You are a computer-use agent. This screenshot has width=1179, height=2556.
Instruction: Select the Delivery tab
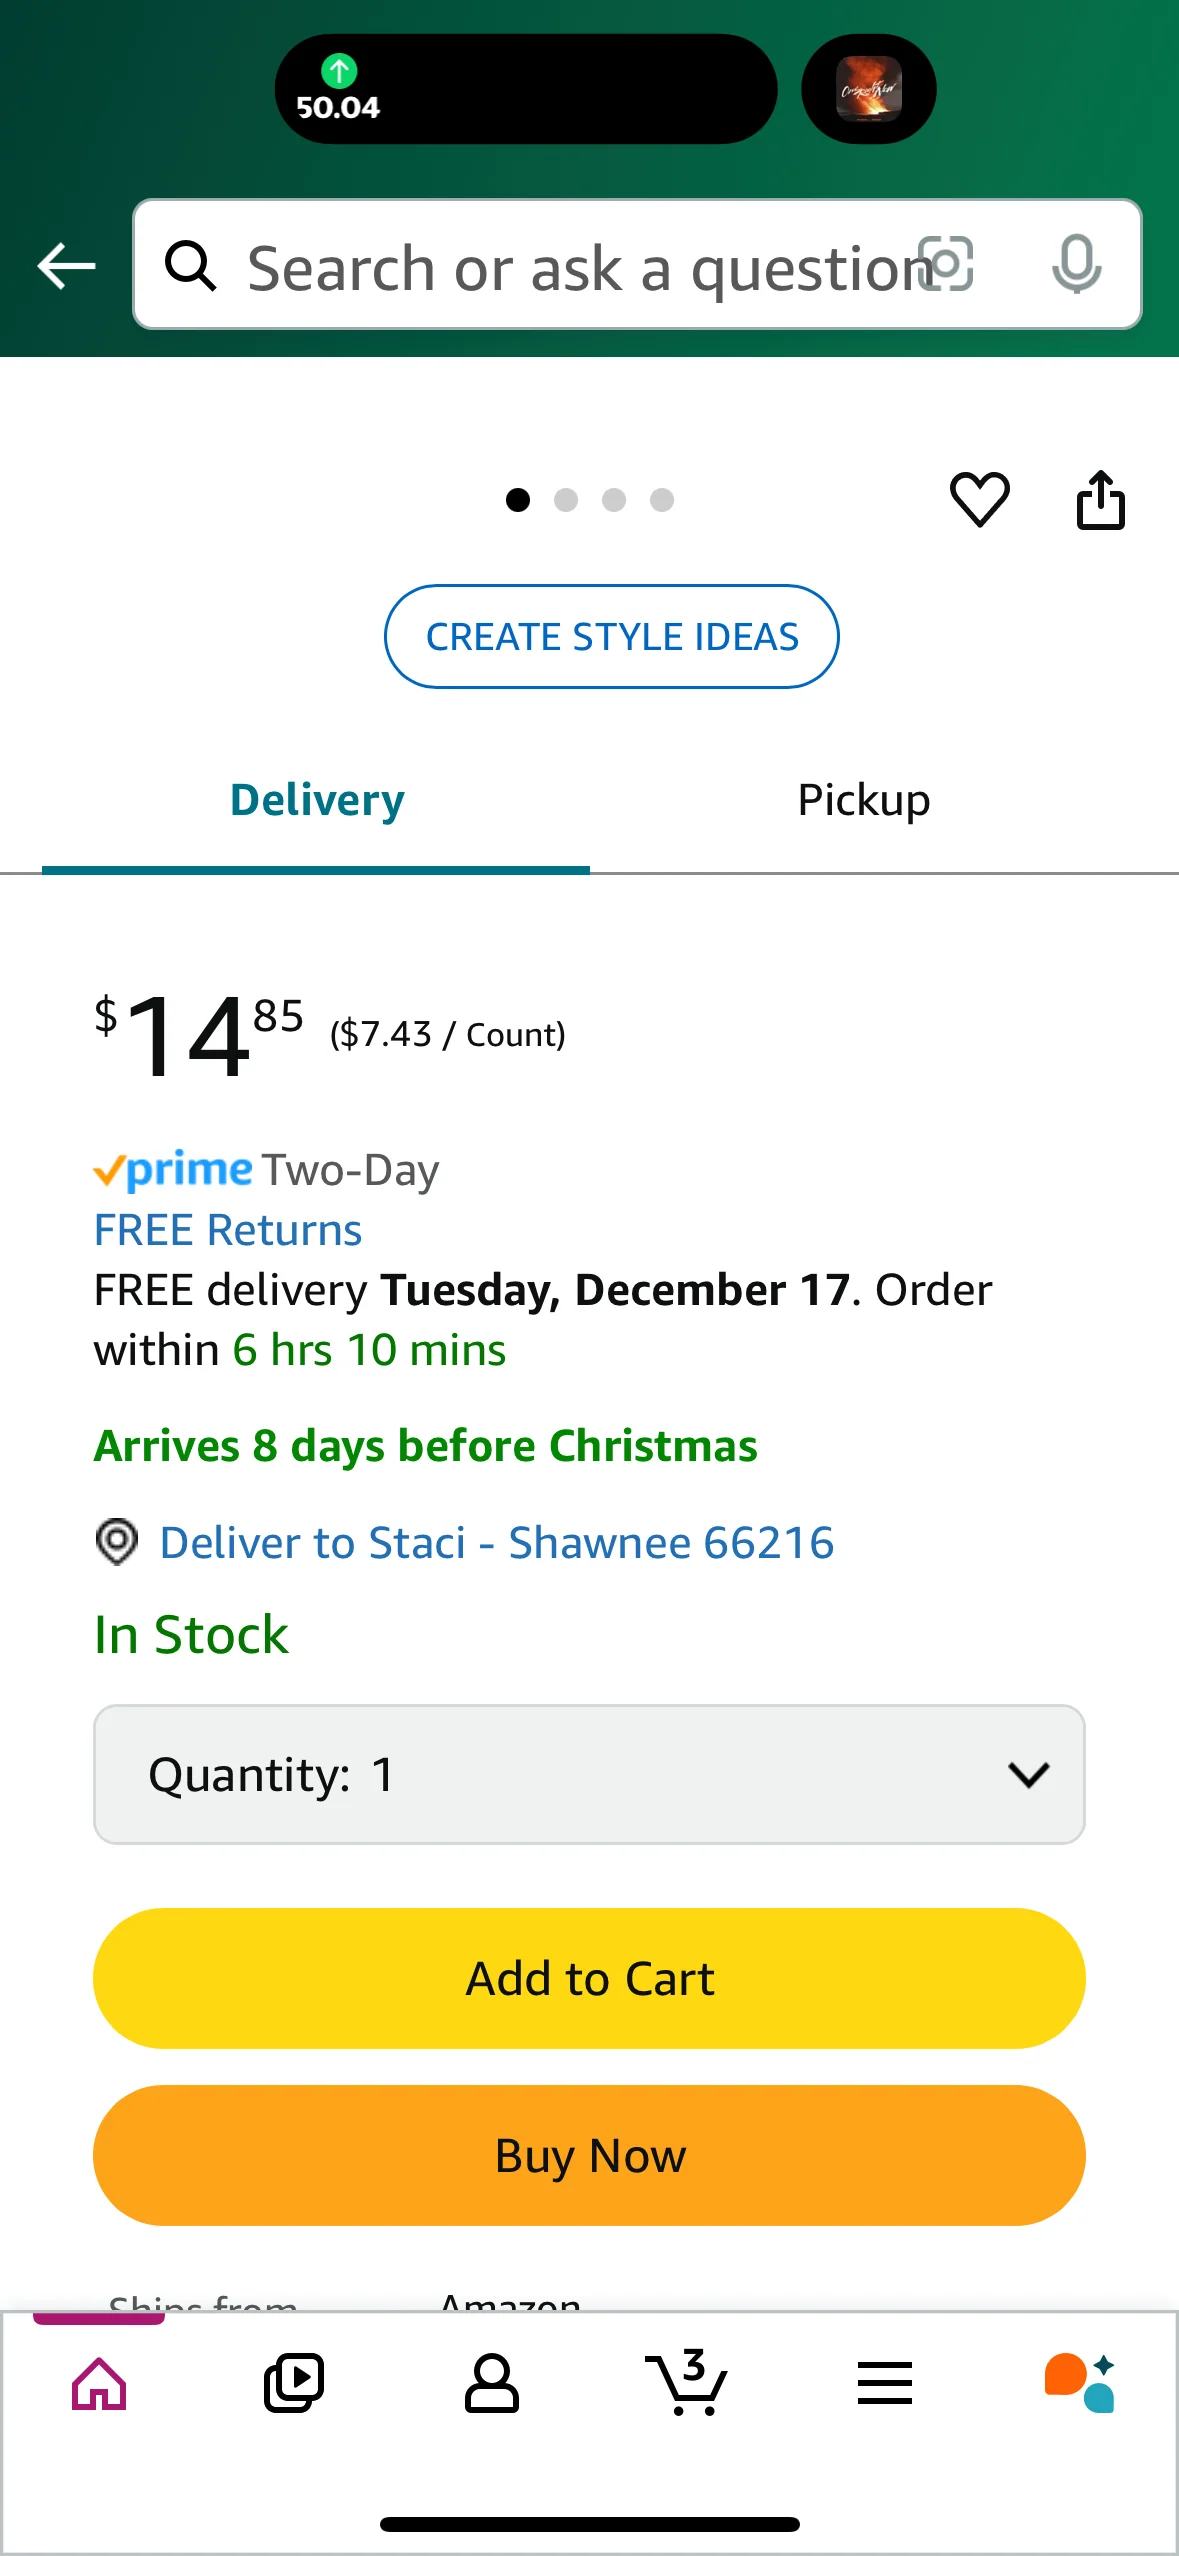[x=317, y=801]
